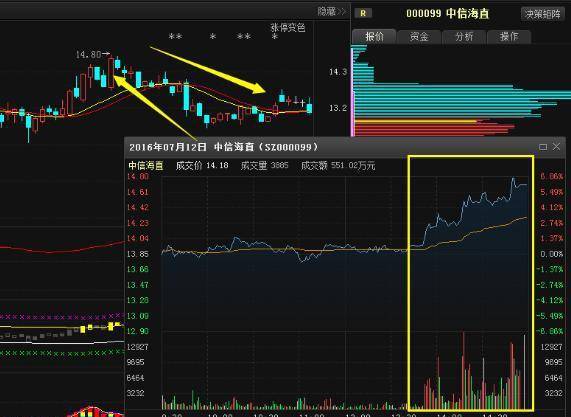Click the 13.47 price axis label
Screen dimensions: 571x417
[138, 285]
